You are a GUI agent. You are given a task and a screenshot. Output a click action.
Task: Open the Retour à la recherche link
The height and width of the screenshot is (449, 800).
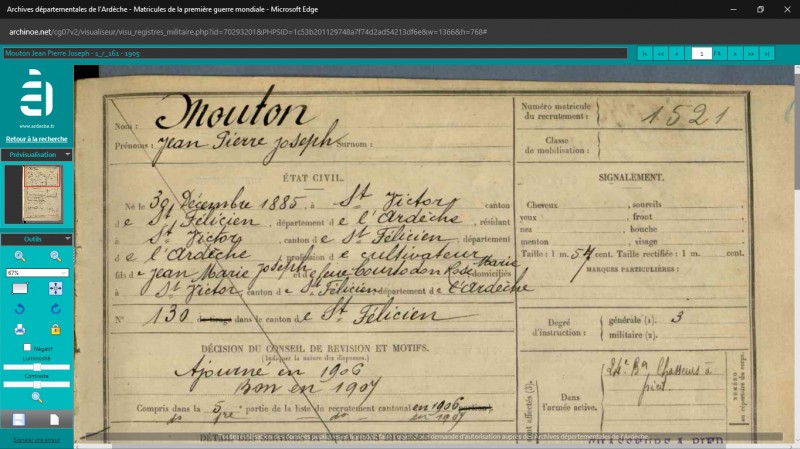point(36,139)
